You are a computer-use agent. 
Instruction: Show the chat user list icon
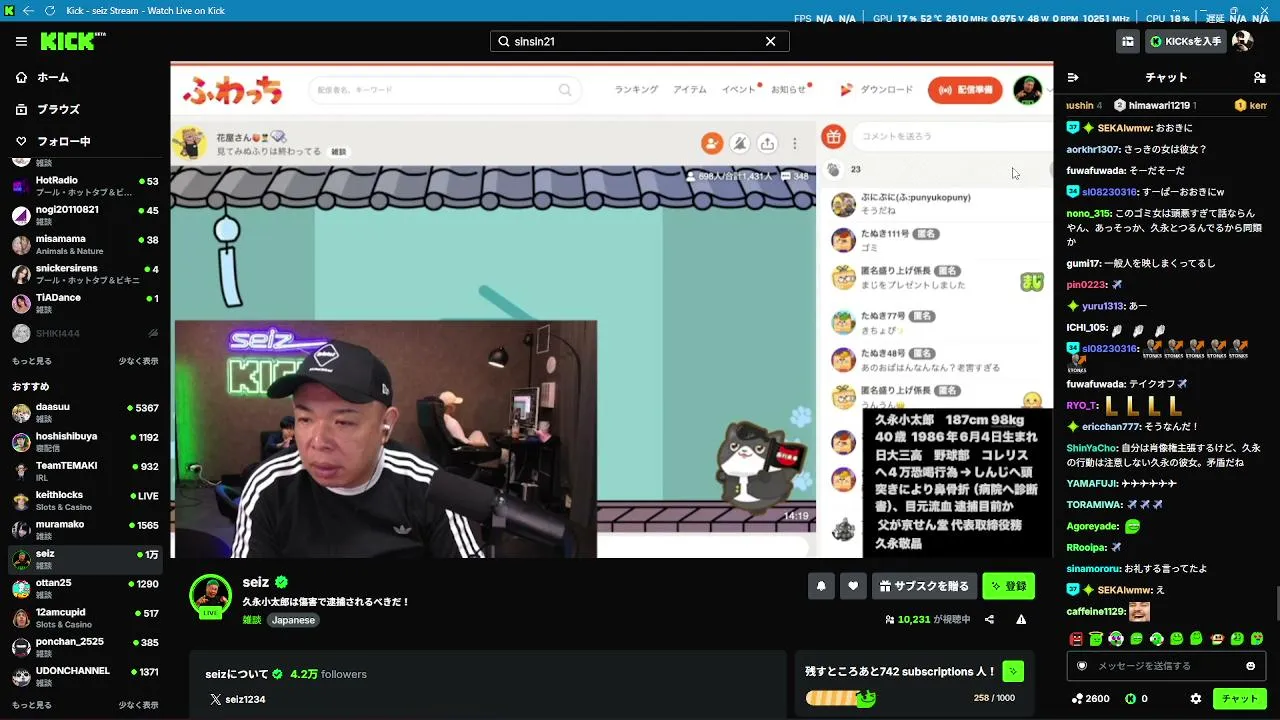click(1259, 77)
